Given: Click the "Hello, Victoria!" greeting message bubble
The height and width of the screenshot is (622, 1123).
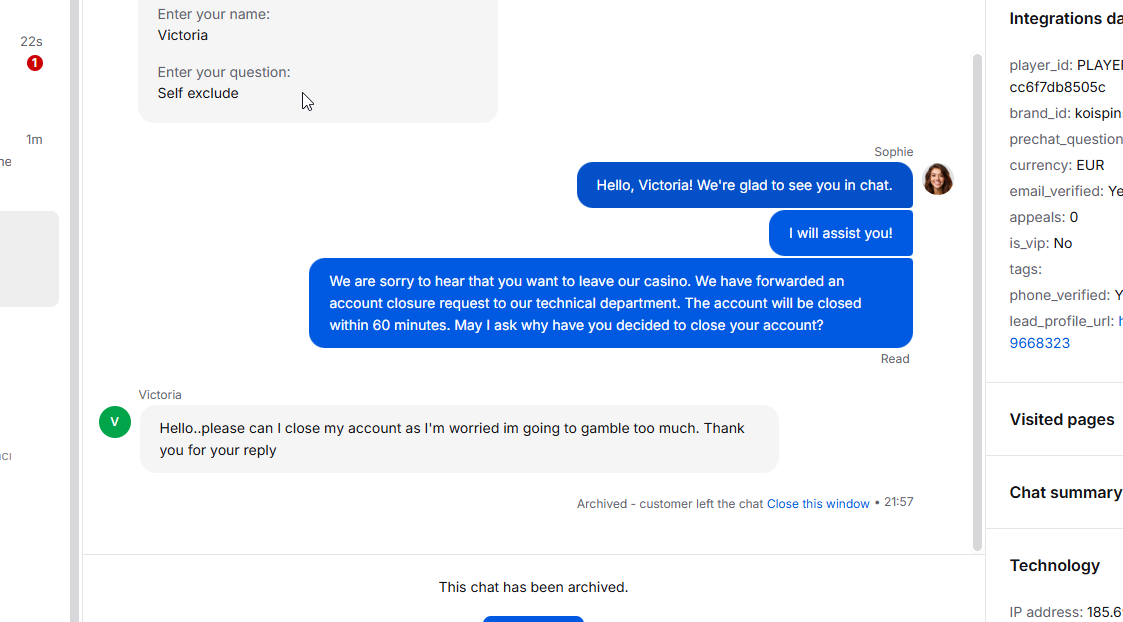Looking at the screenshot, I should click(x=744, y=185).
